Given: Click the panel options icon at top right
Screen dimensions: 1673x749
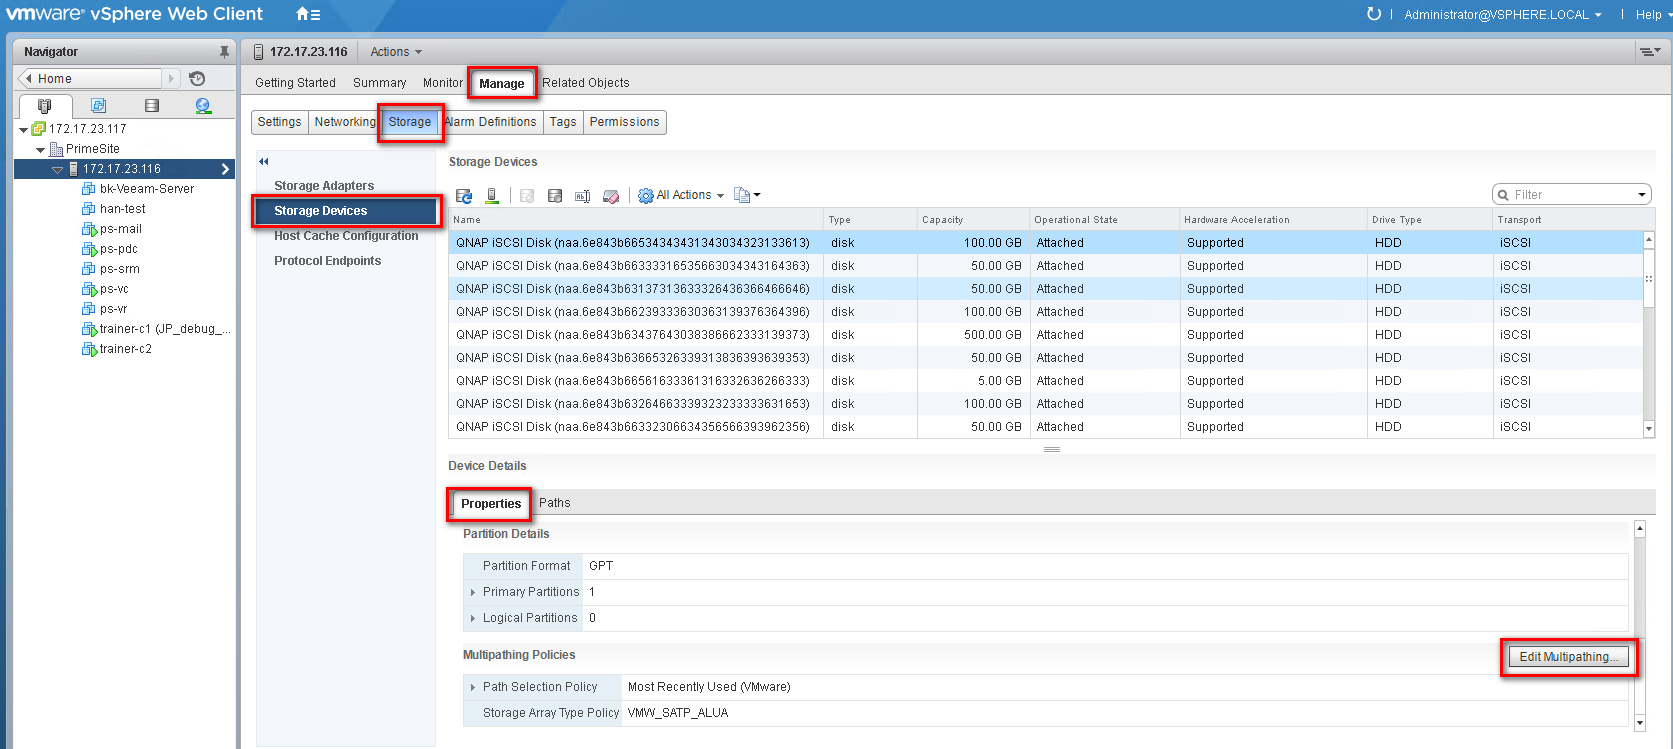Looking at the screenshot, I should 1649,51.
